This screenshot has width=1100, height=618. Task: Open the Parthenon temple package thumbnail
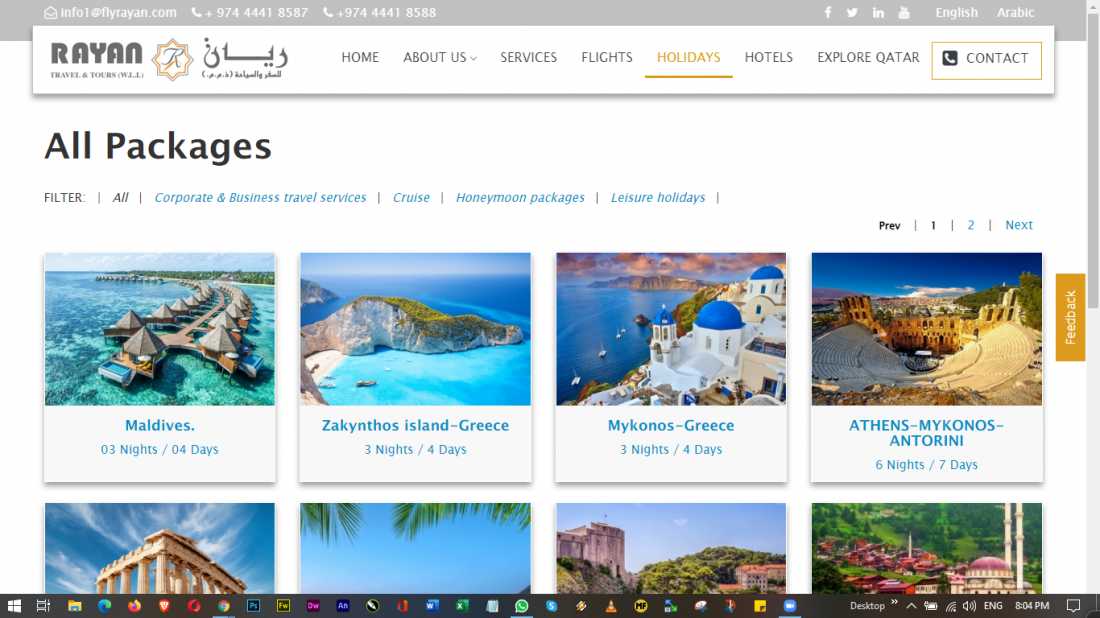(x=160, y=549)
